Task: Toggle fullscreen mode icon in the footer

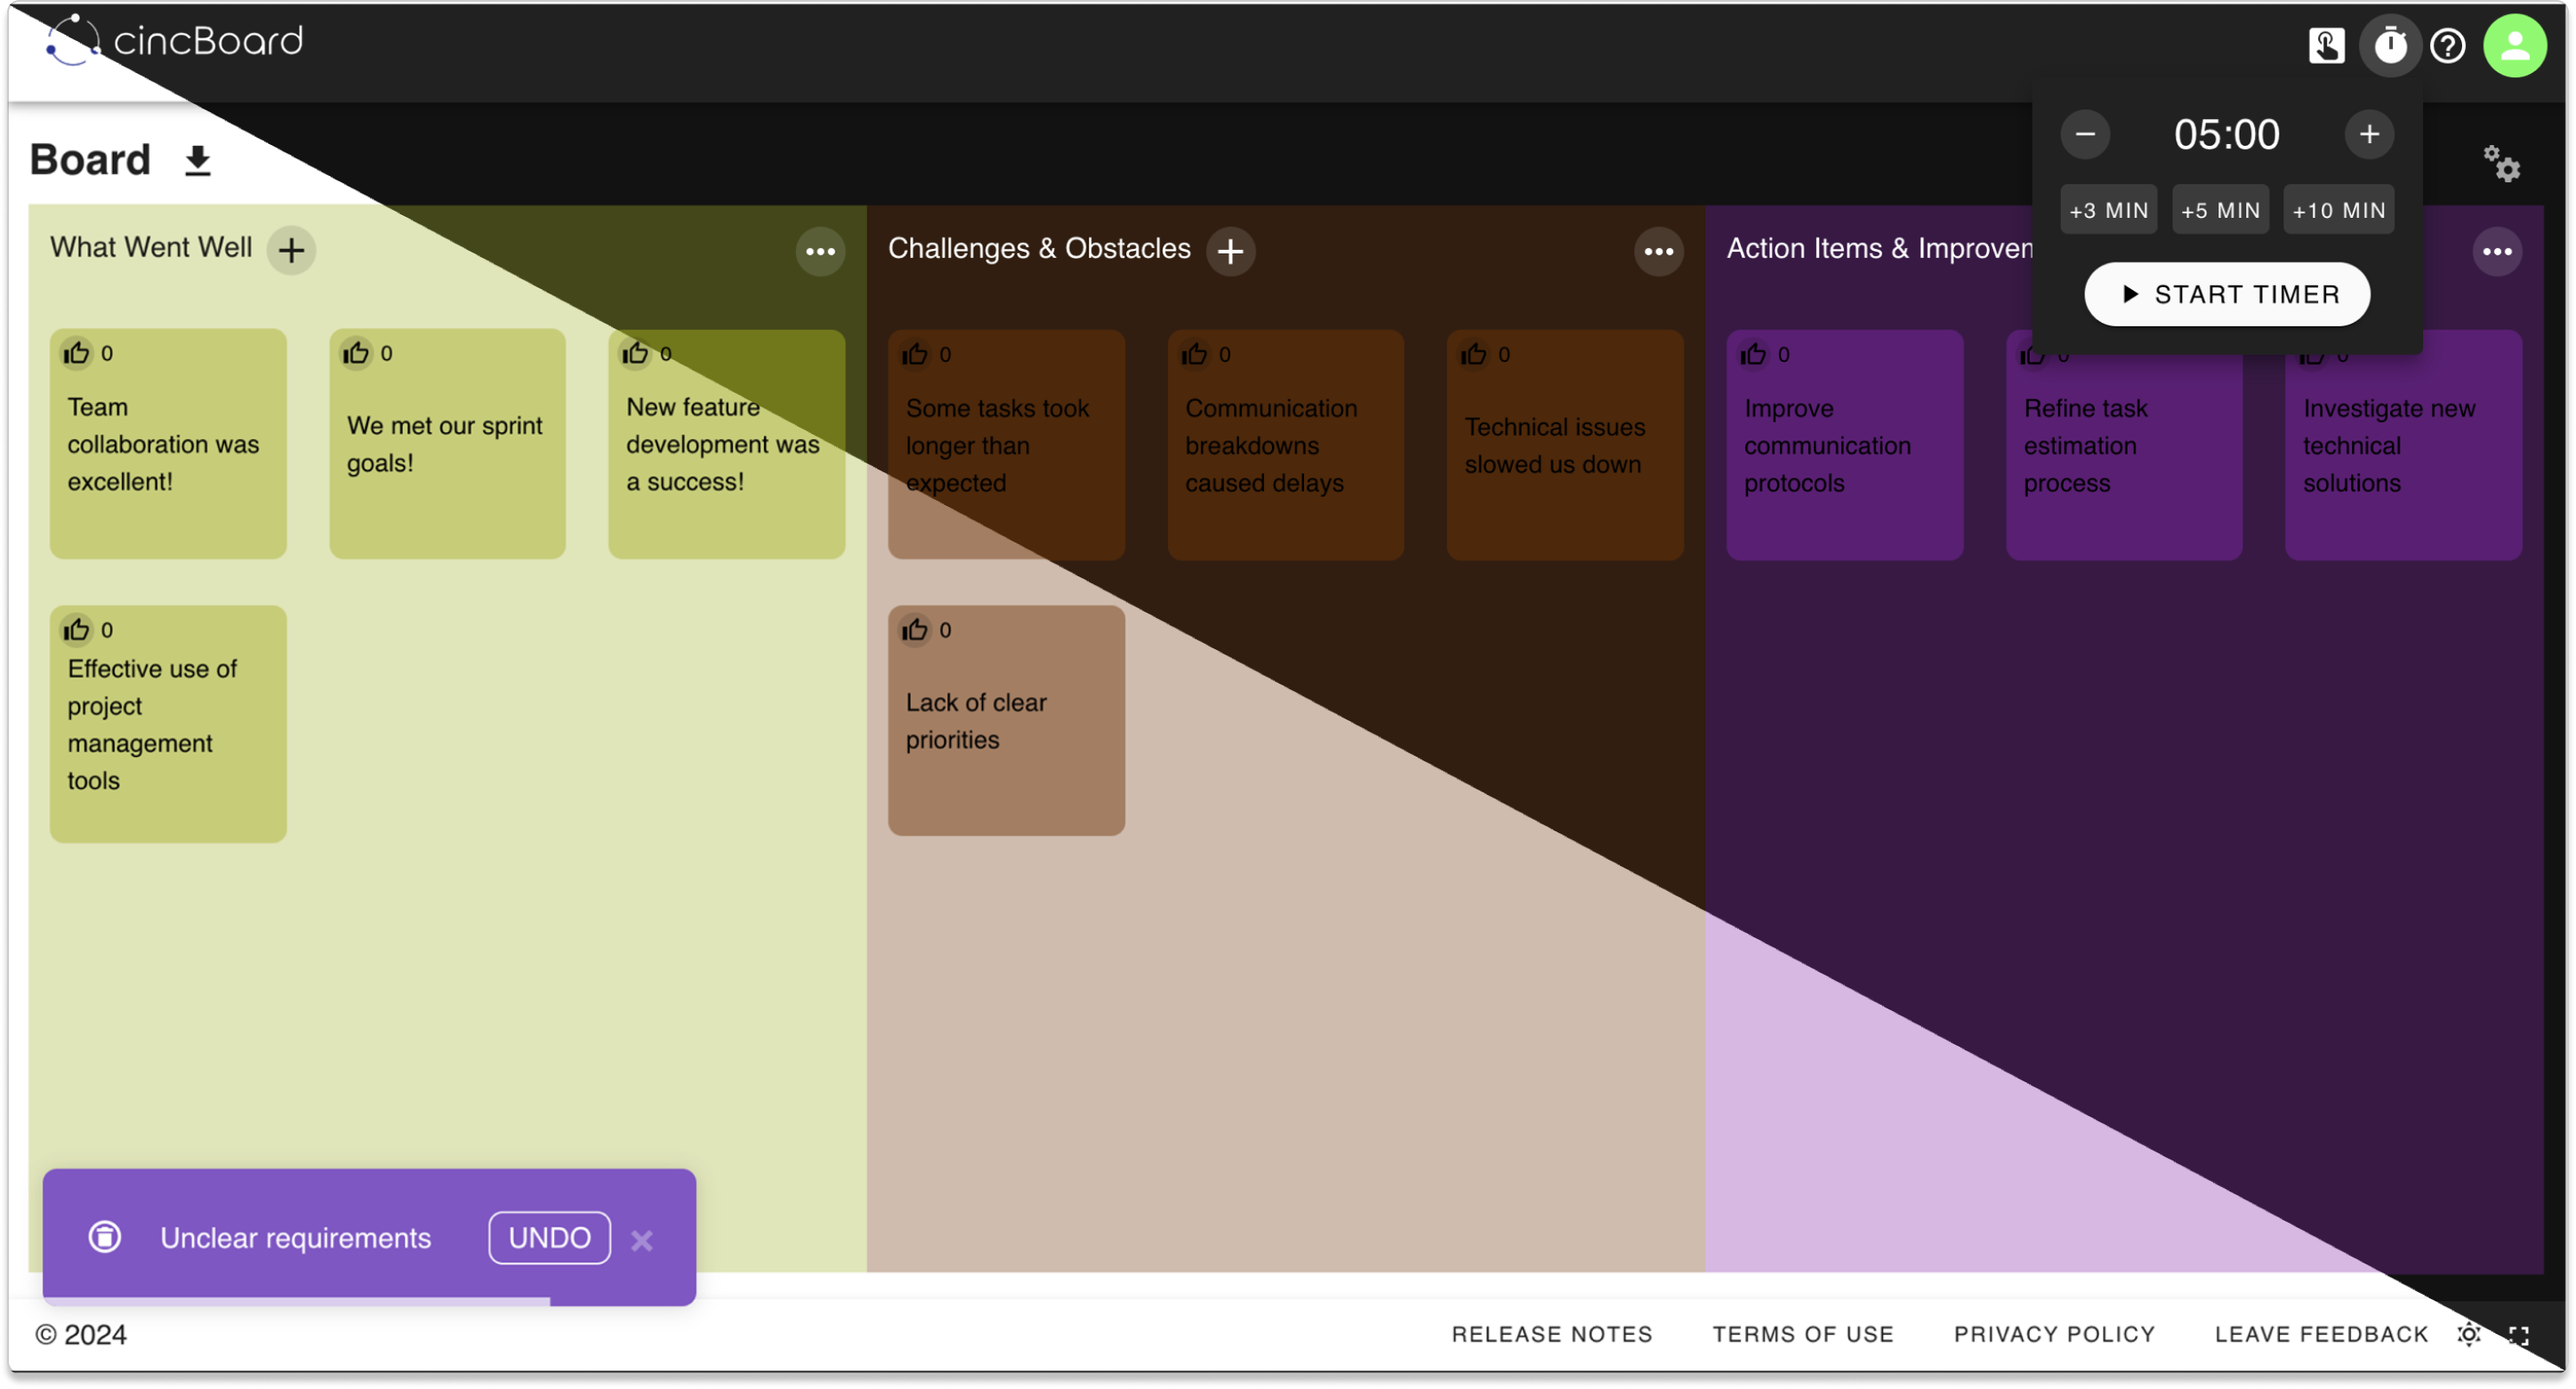Action: (2518, 1335)
